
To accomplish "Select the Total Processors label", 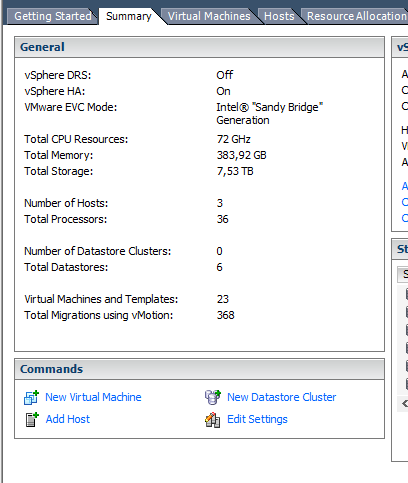I will tap(66, 219).
